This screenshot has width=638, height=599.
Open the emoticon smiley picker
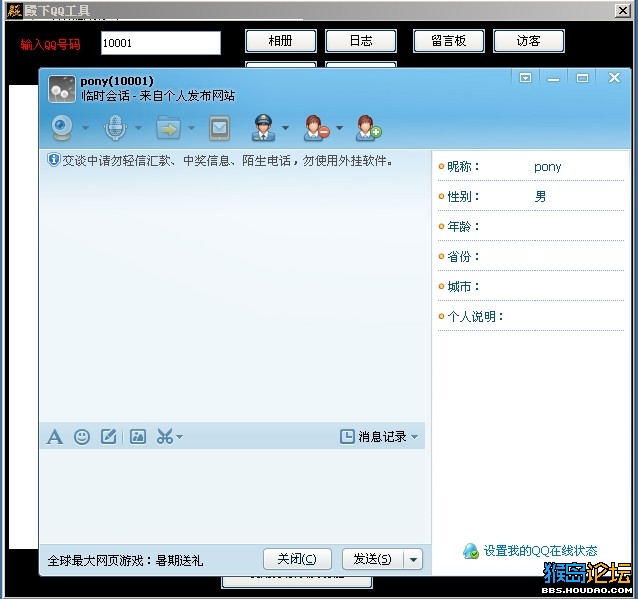tap(82, 437)
